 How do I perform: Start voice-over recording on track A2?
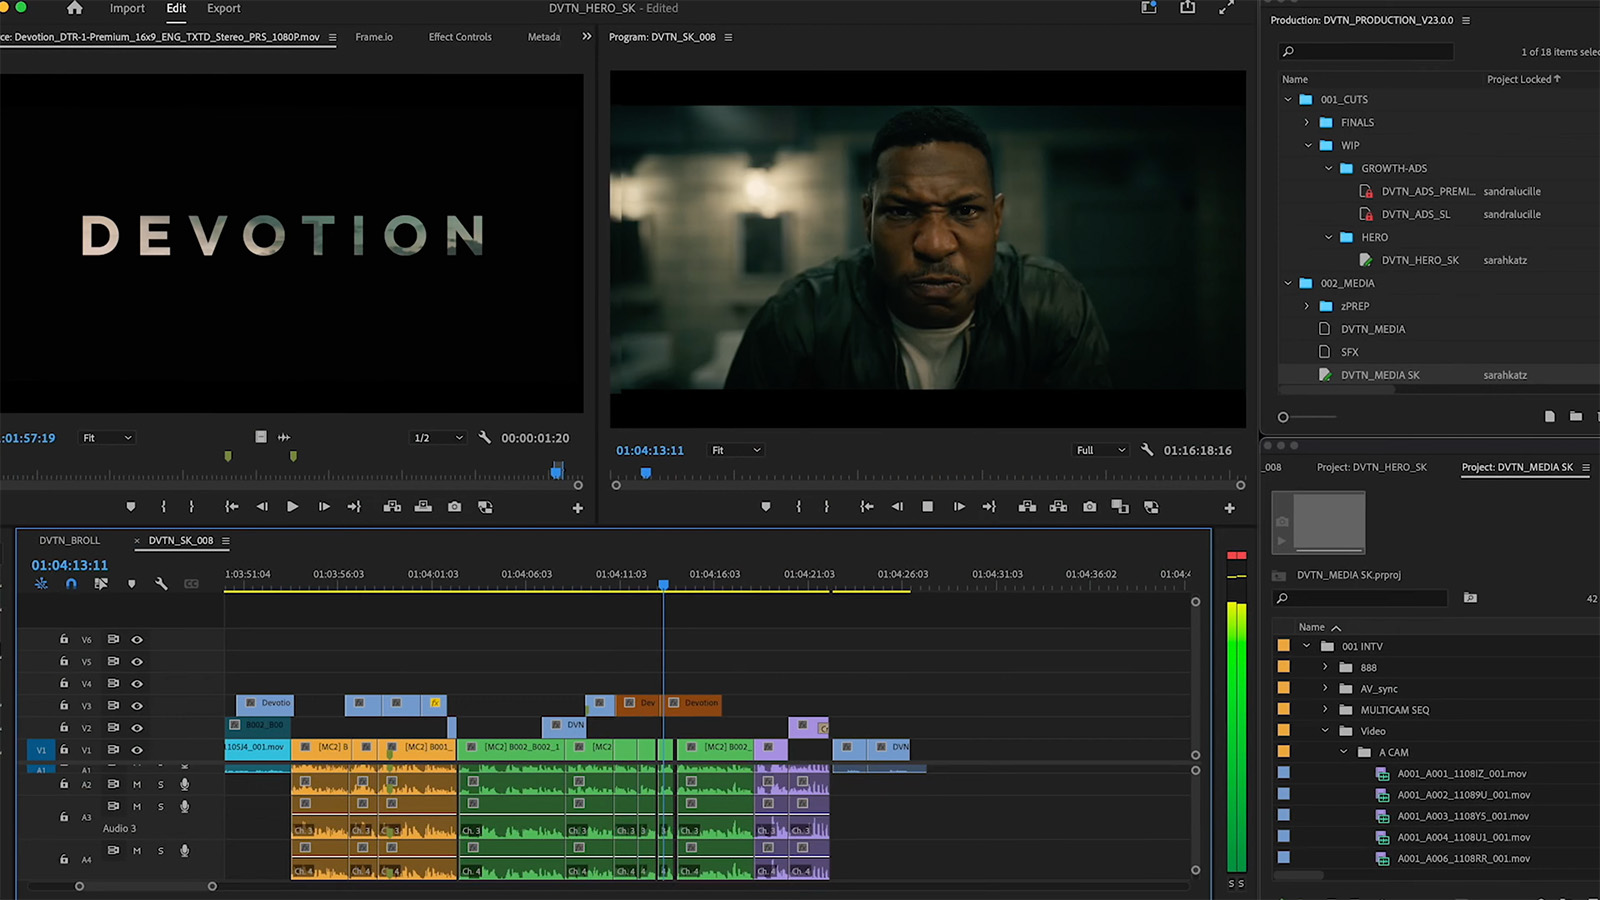tap(184, 784)
